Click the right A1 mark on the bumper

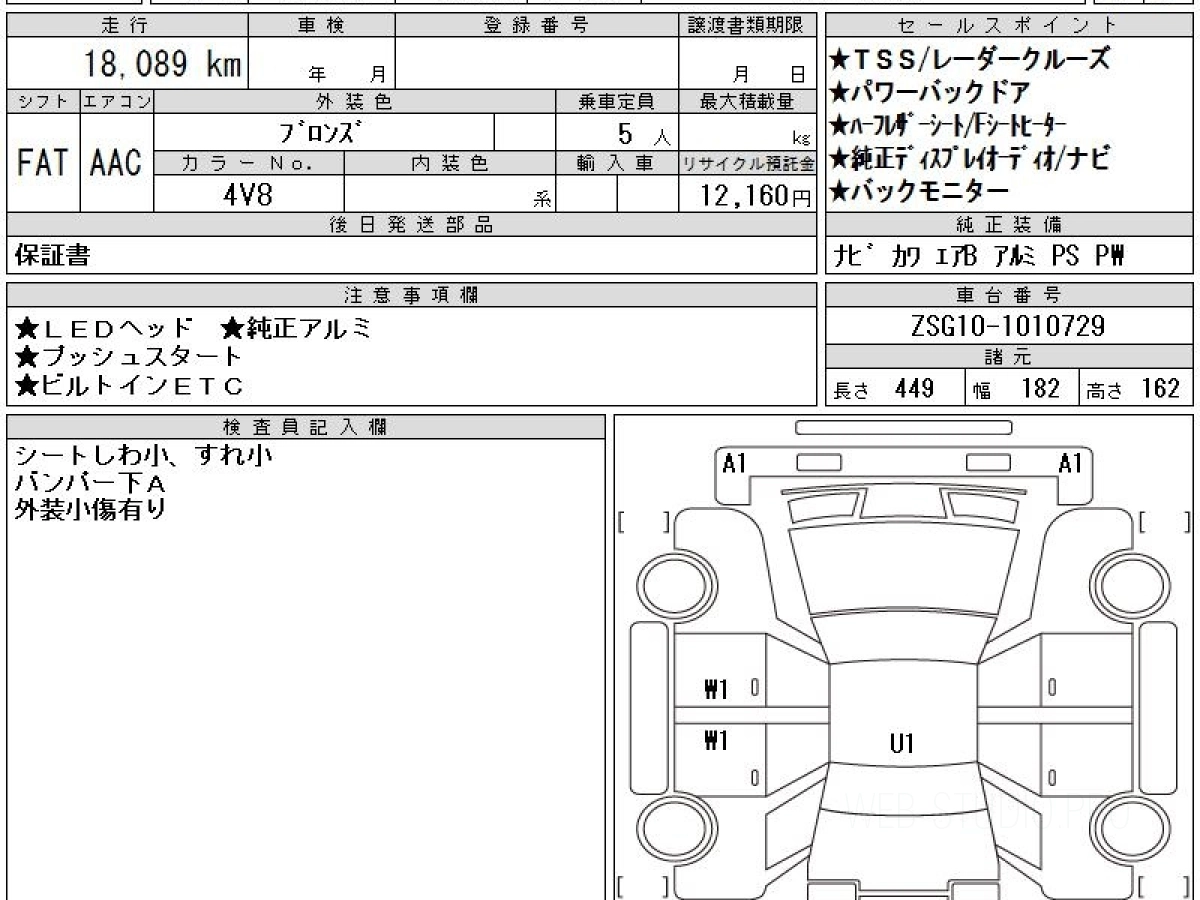[1071, 463]
